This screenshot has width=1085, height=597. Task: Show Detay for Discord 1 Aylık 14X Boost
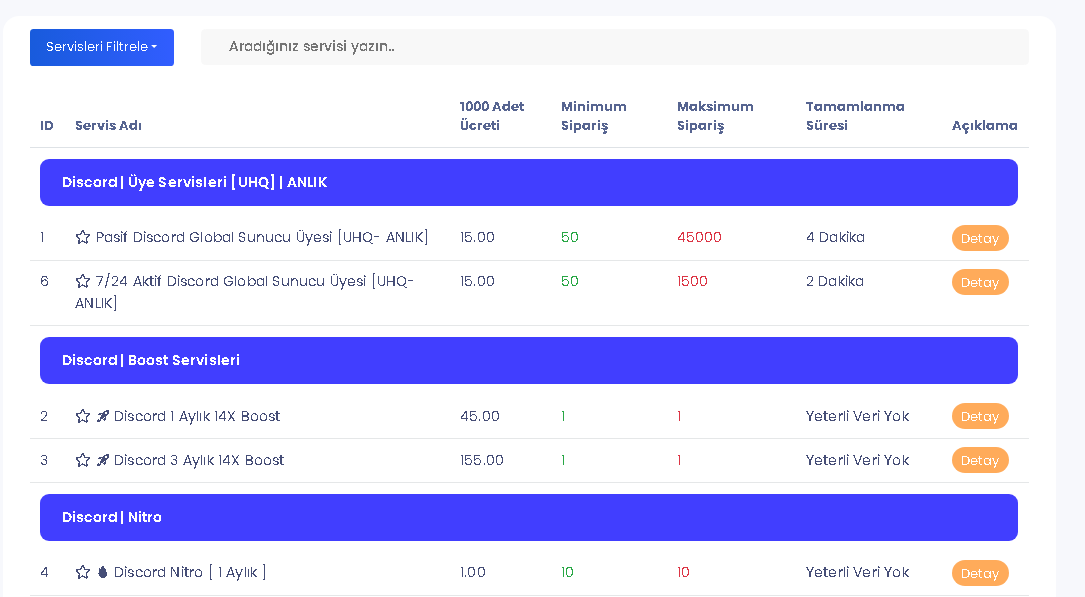click(980, 416)
